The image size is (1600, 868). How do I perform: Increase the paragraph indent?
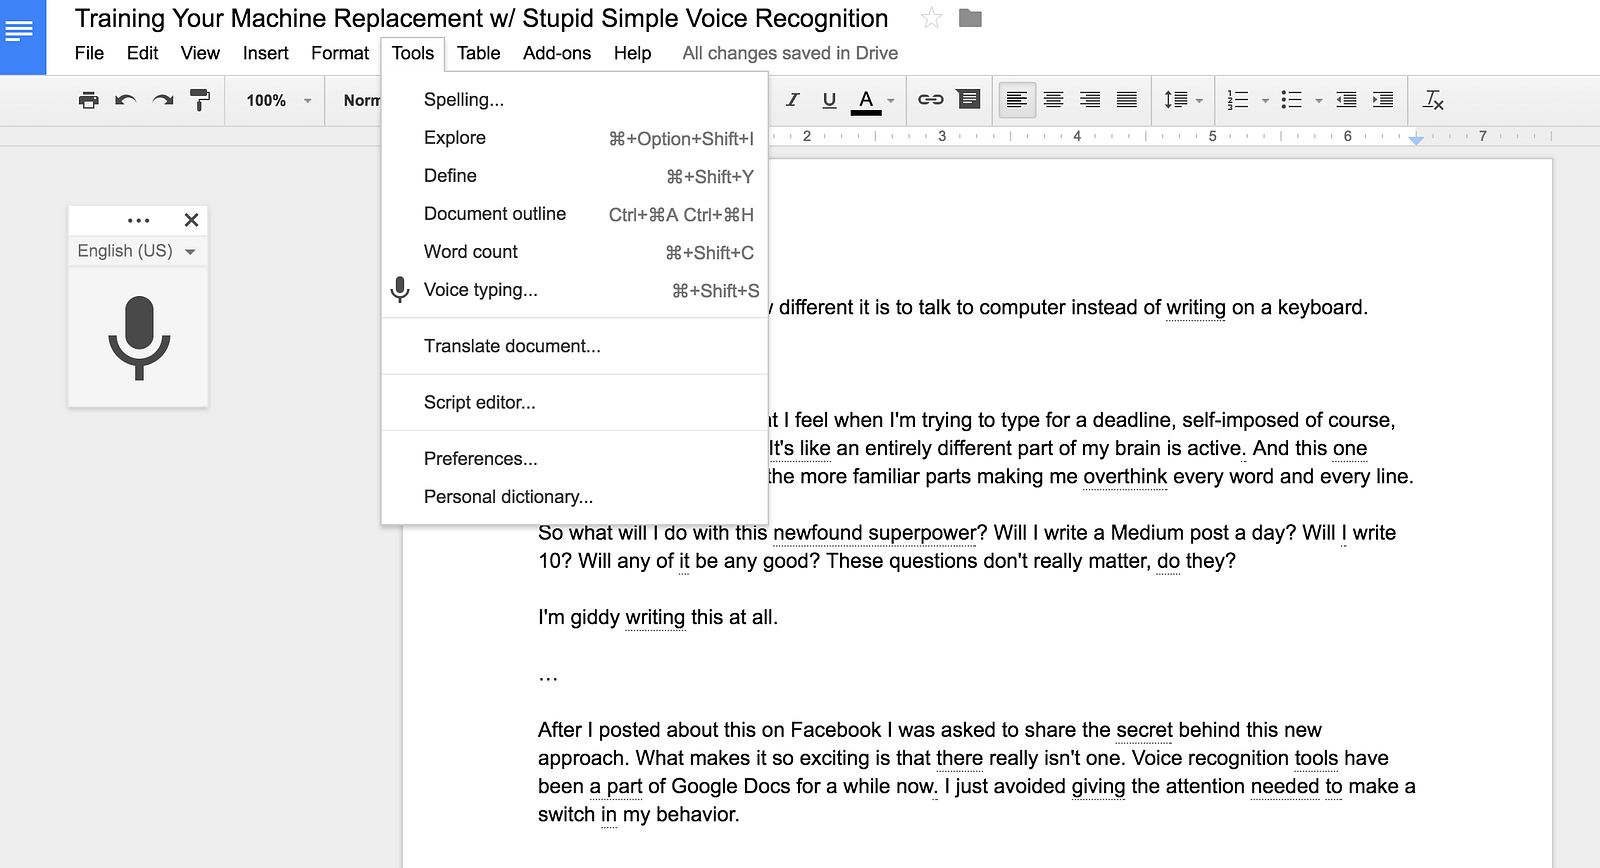1383,100
